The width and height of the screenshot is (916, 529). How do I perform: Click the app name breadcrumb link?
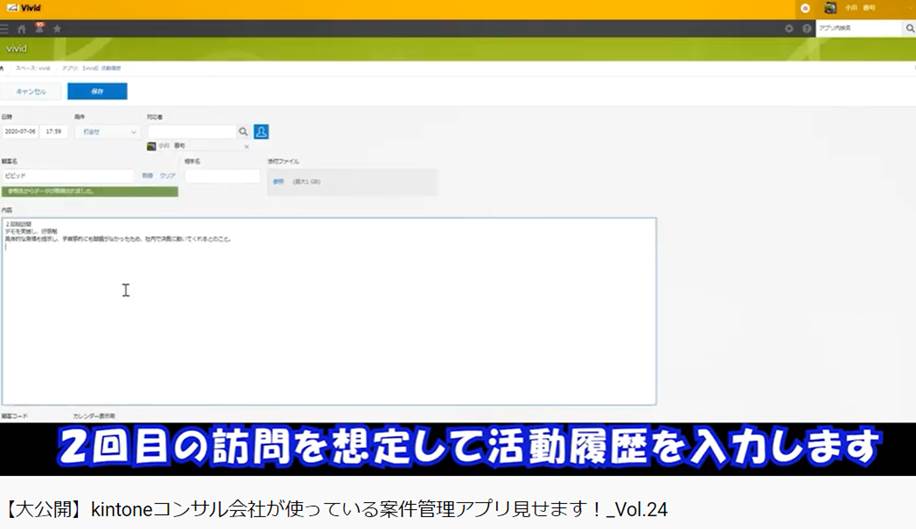[91, 68]
